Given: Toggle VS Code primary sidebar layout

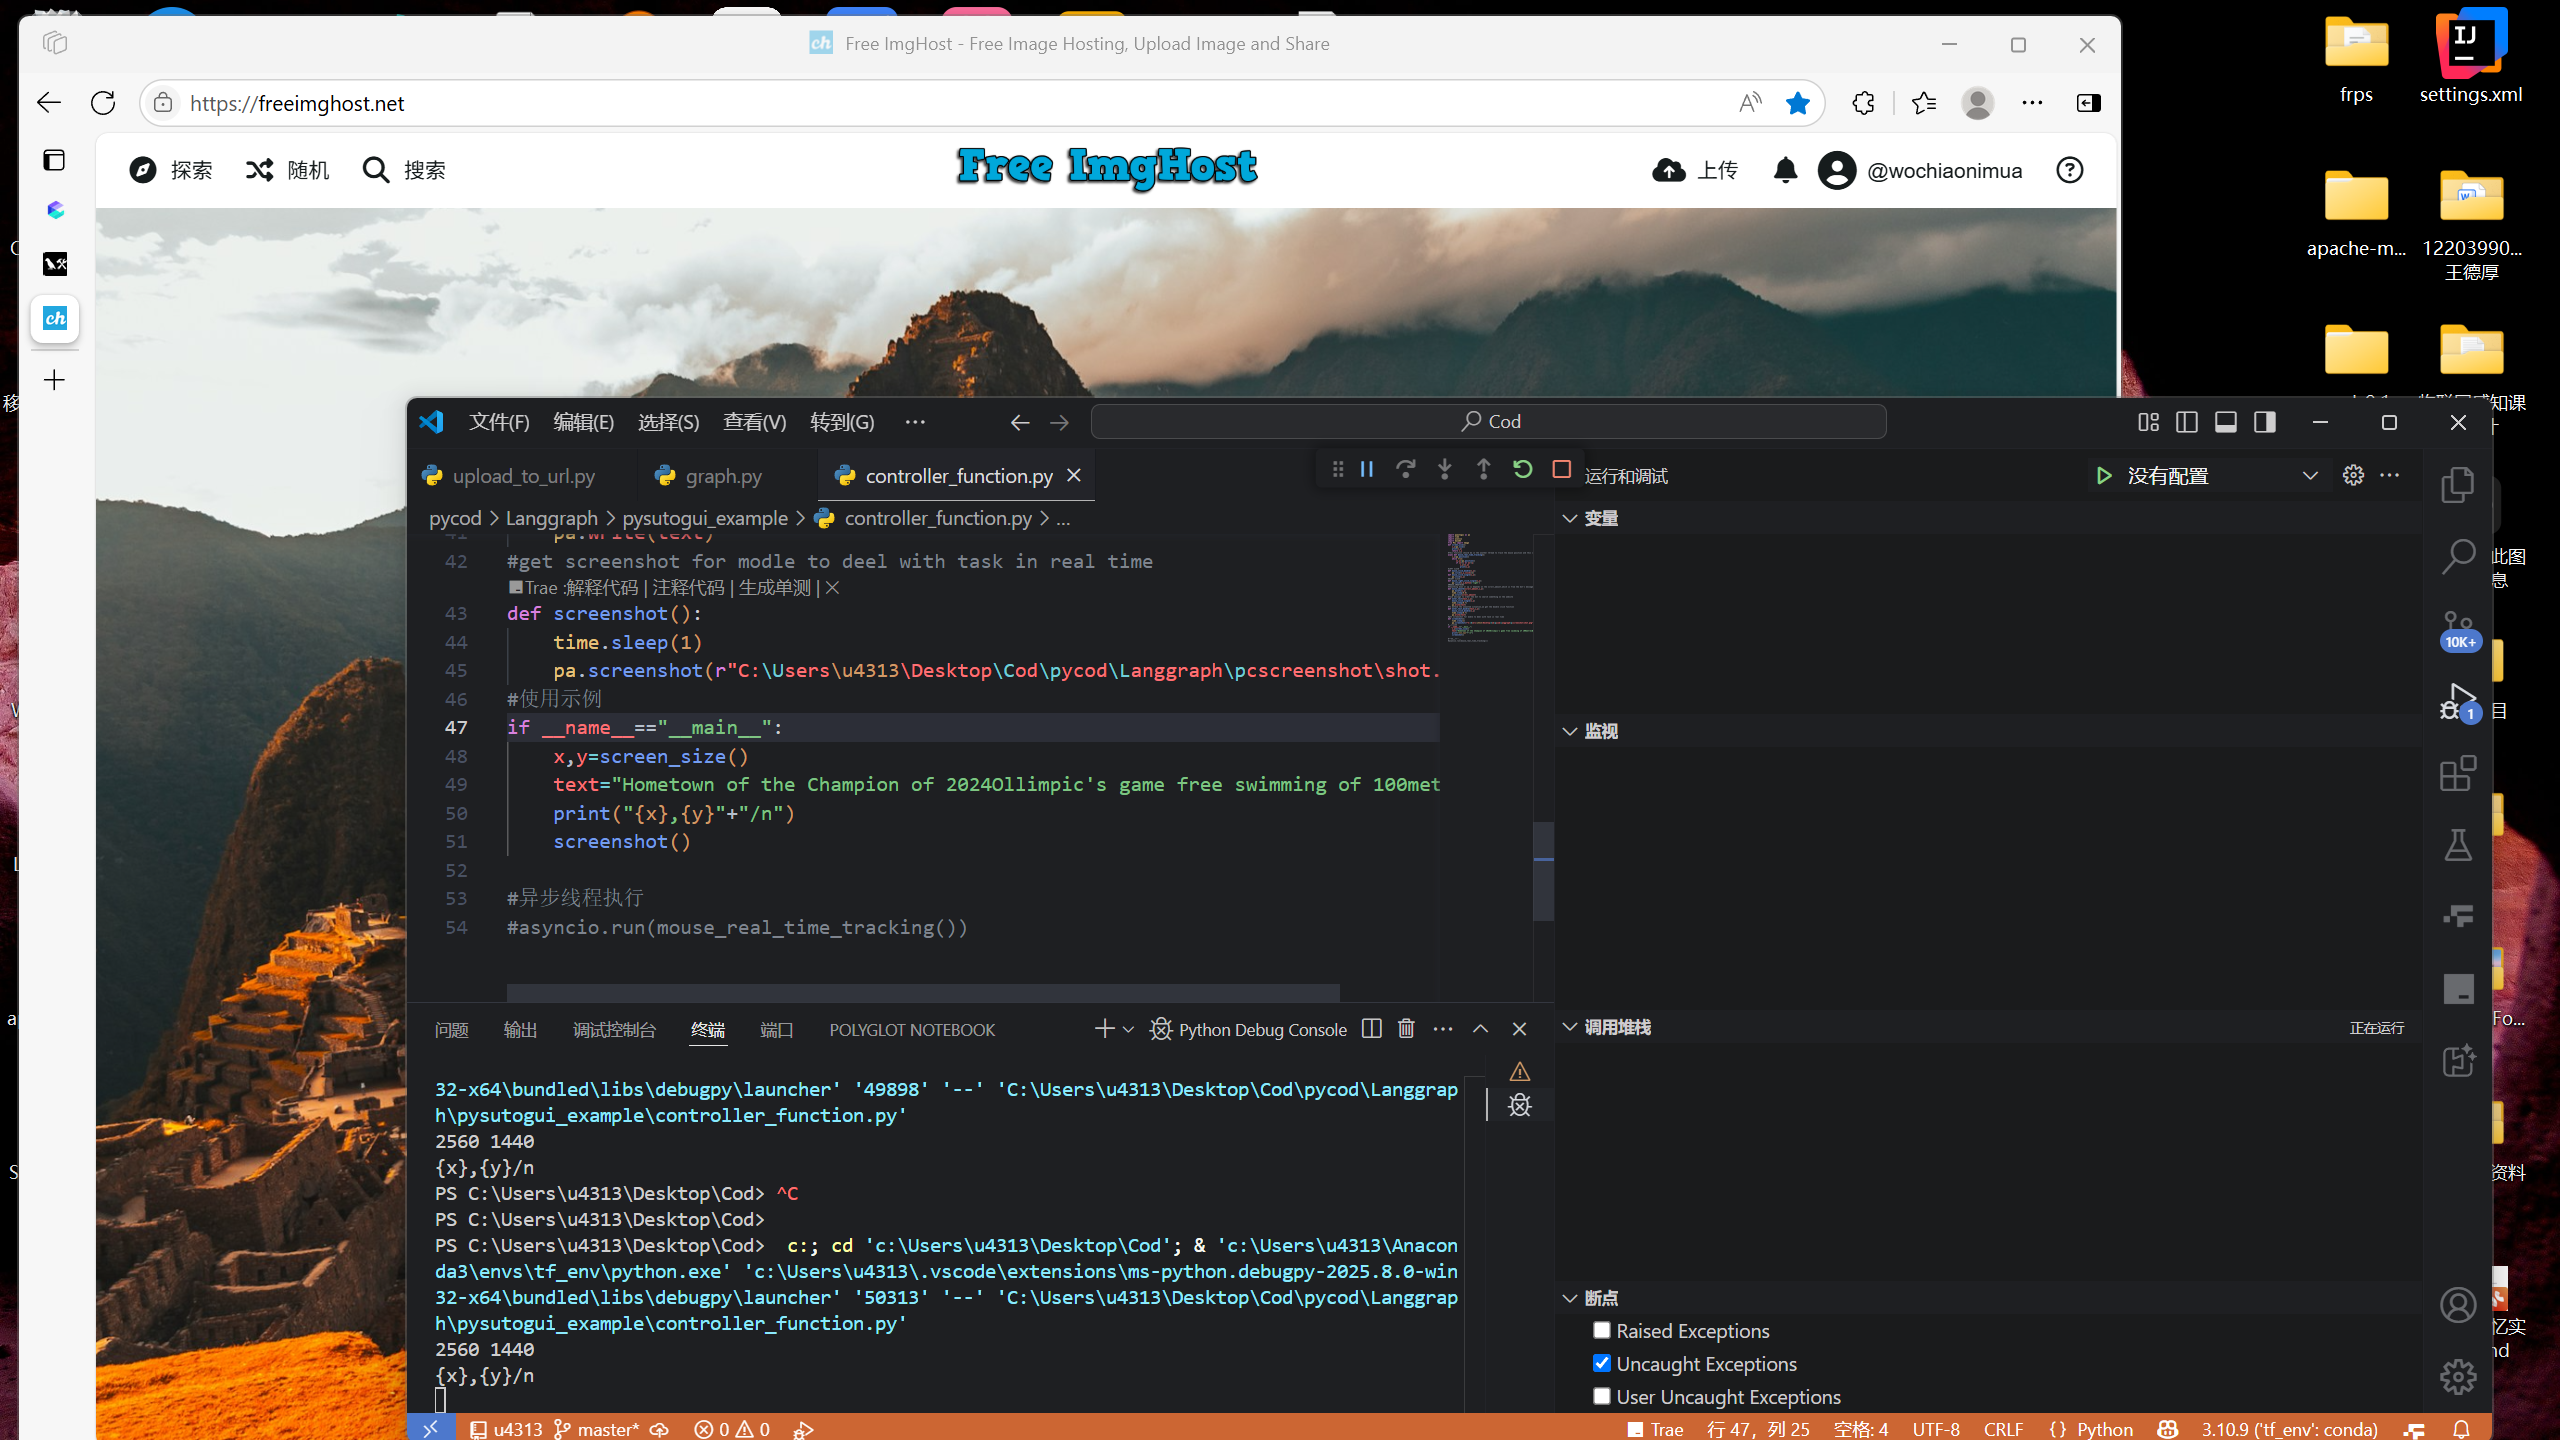Looking at the screenshot, I should (x=2187, y=422).
